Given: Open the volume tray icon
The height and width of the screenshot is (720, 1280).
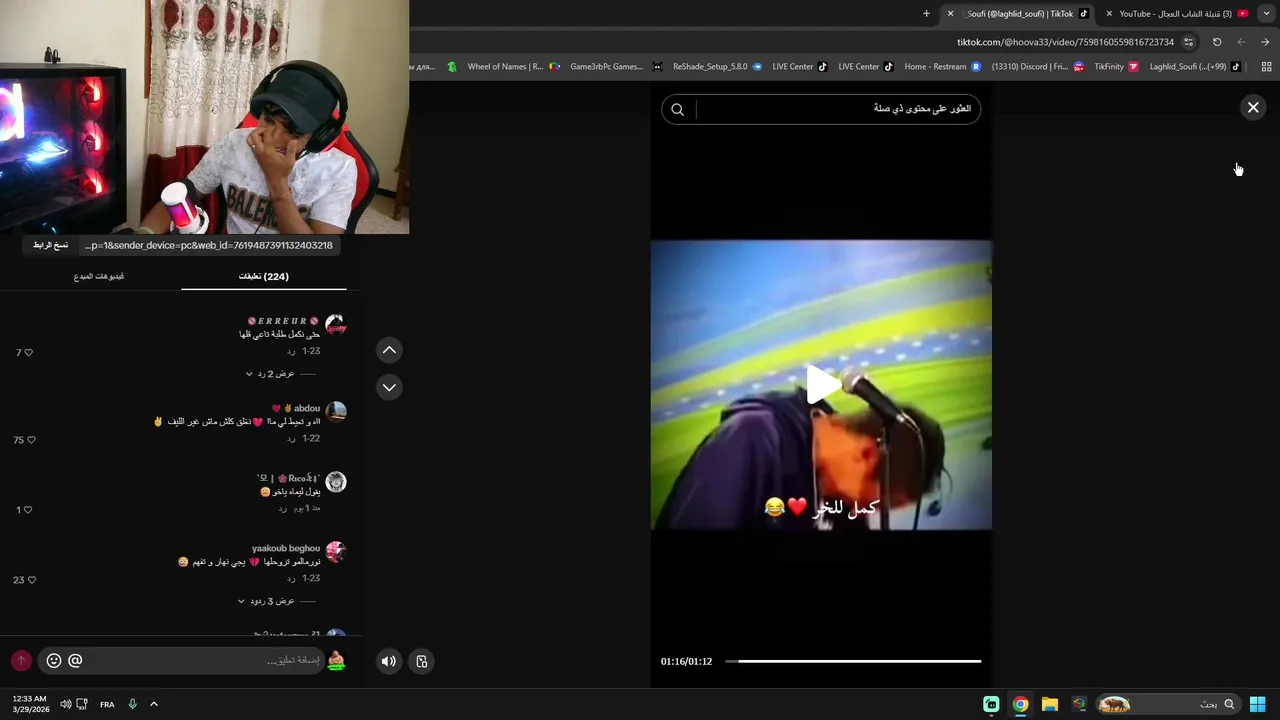Looking at the screenshot, I should click(x=65, y=704).
